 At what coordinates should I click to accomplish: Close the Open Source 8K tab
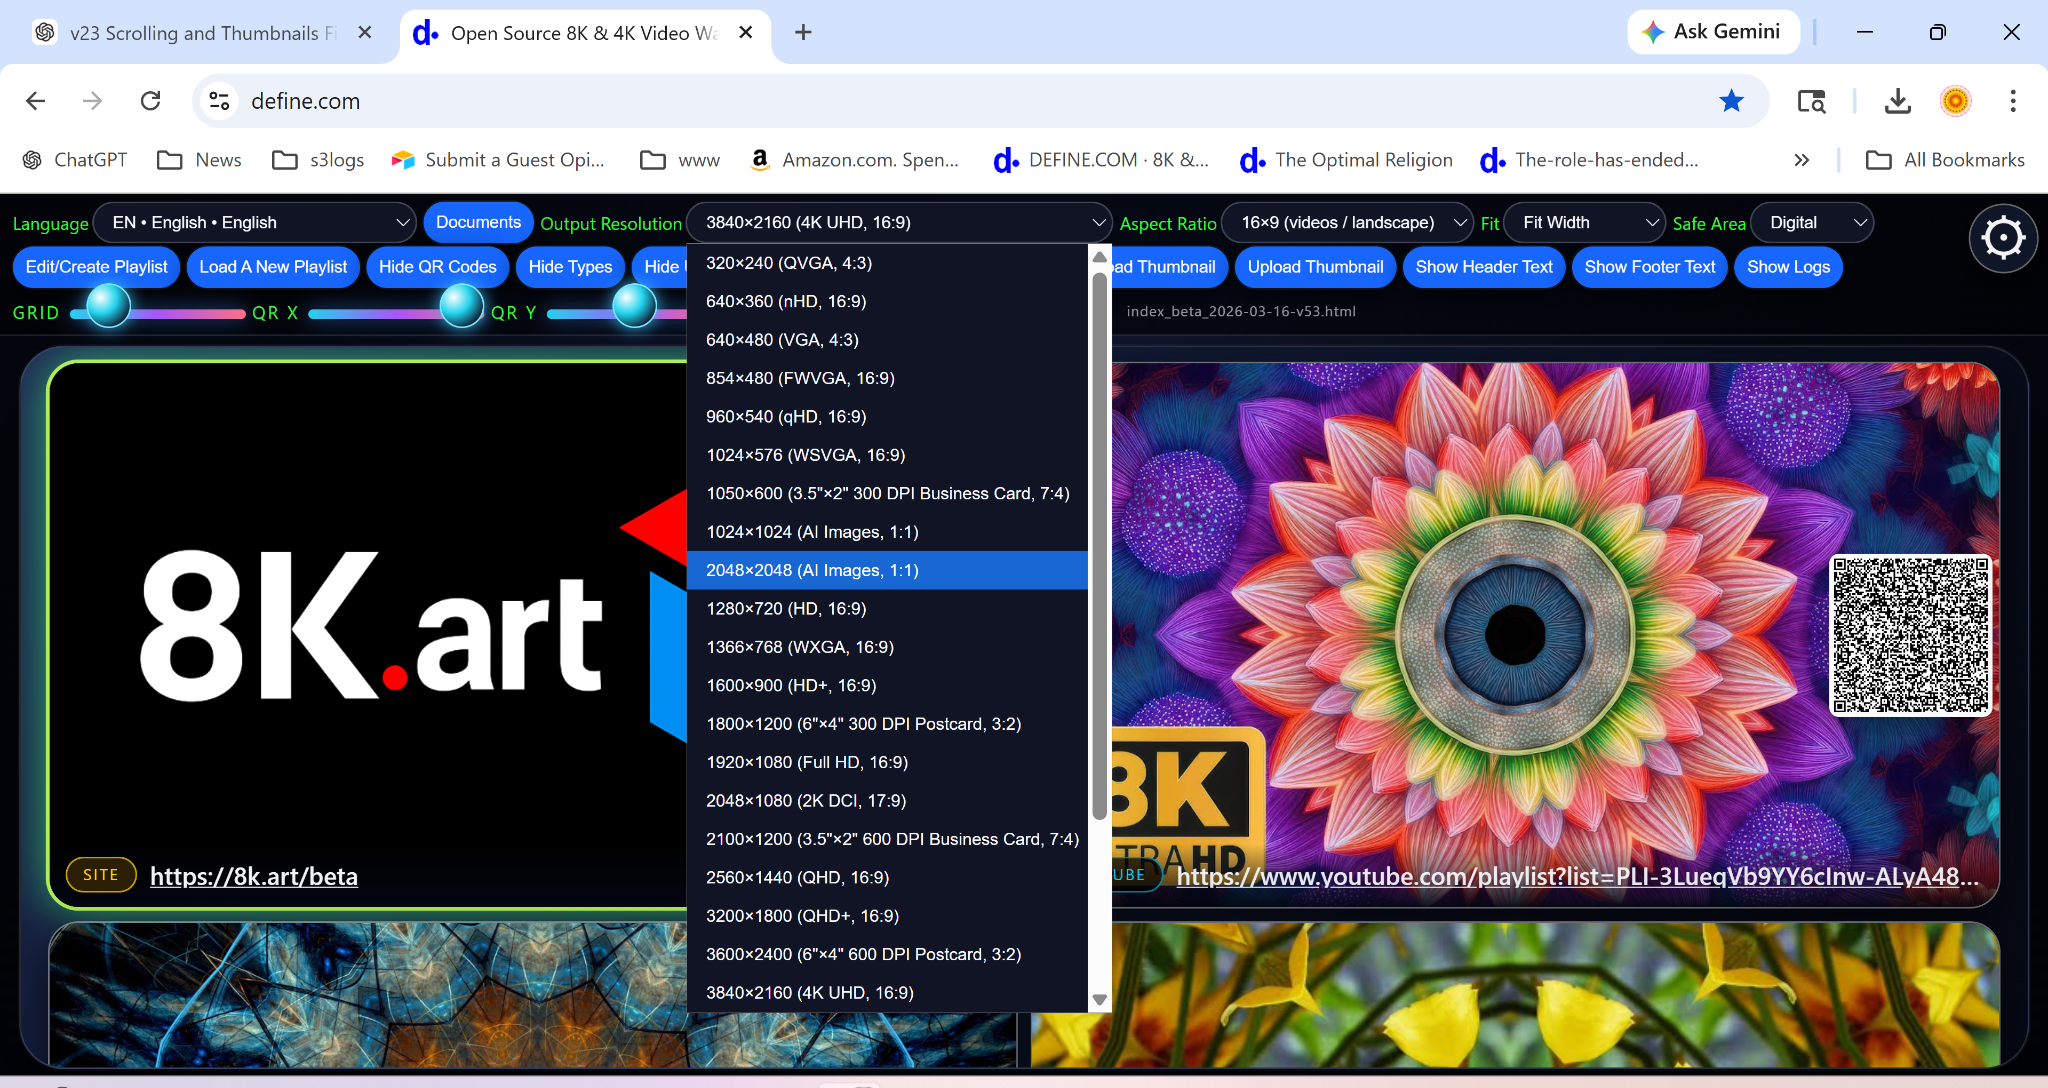745,33
